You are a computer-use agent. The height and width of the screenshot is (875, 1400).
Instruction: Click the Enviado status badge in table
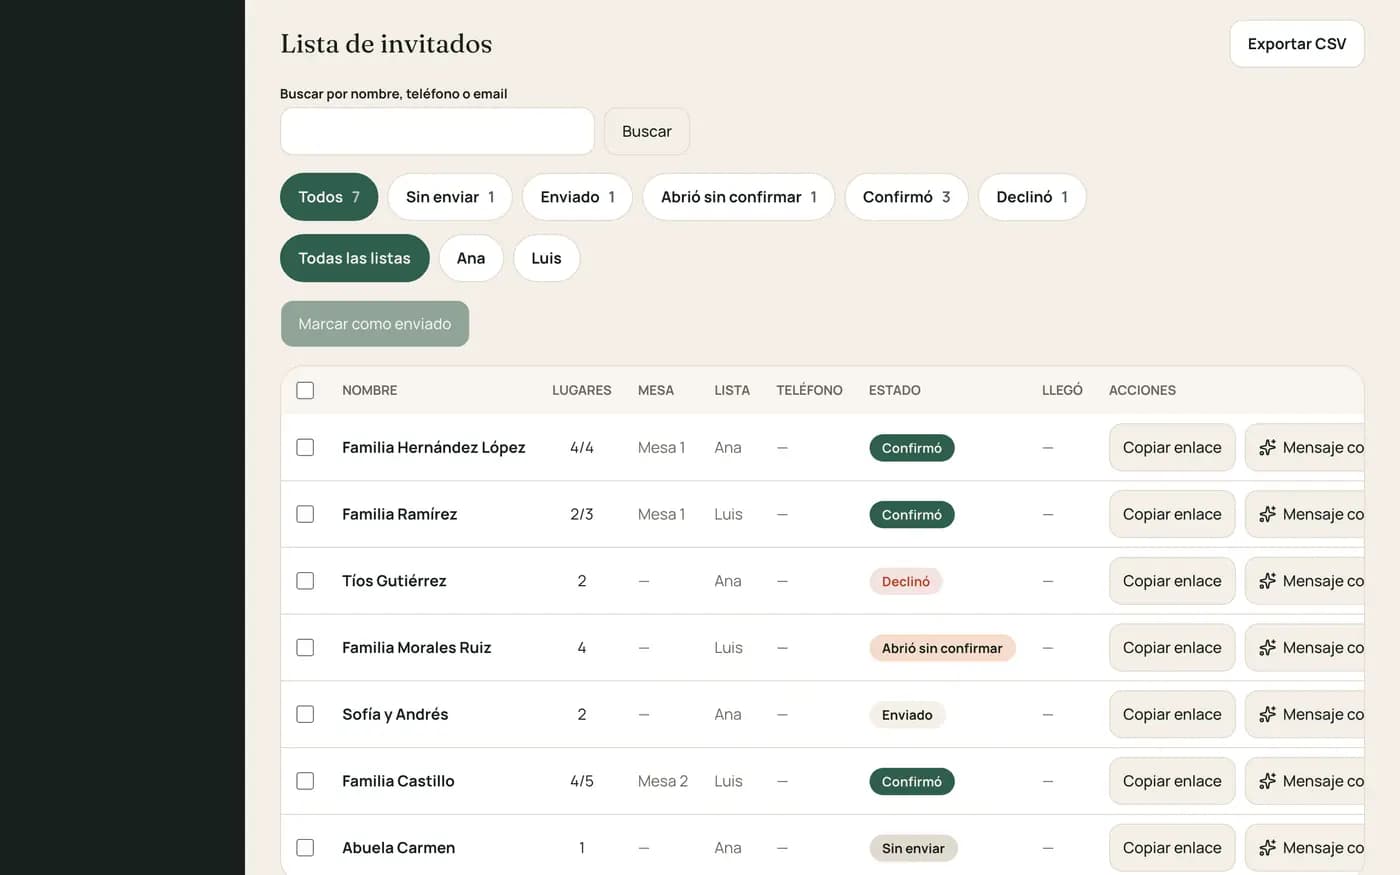coord(907,715)
